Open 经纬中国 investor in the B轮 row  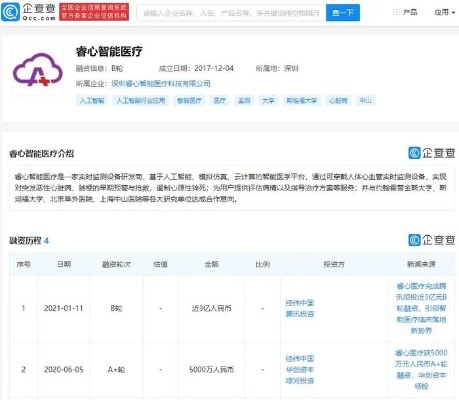click(x=300, y=303)
